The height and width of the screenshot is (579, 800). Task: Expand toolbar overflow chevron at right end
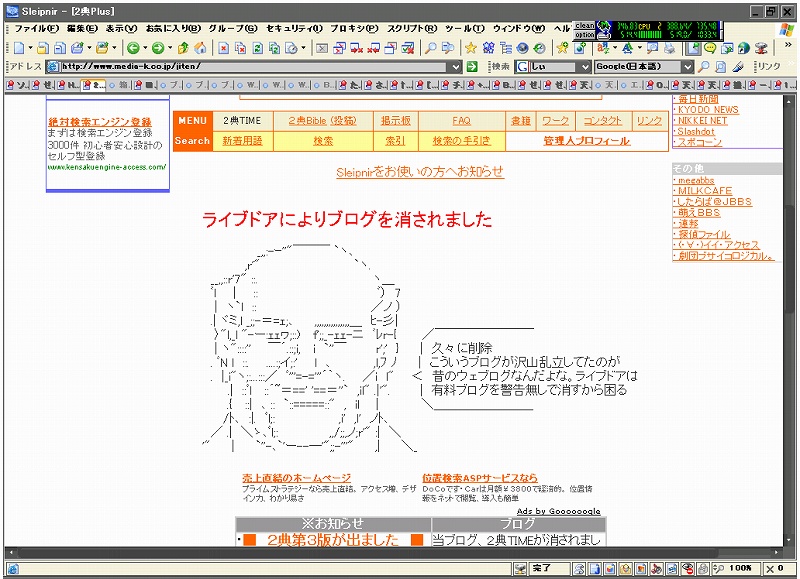(788, 45)
